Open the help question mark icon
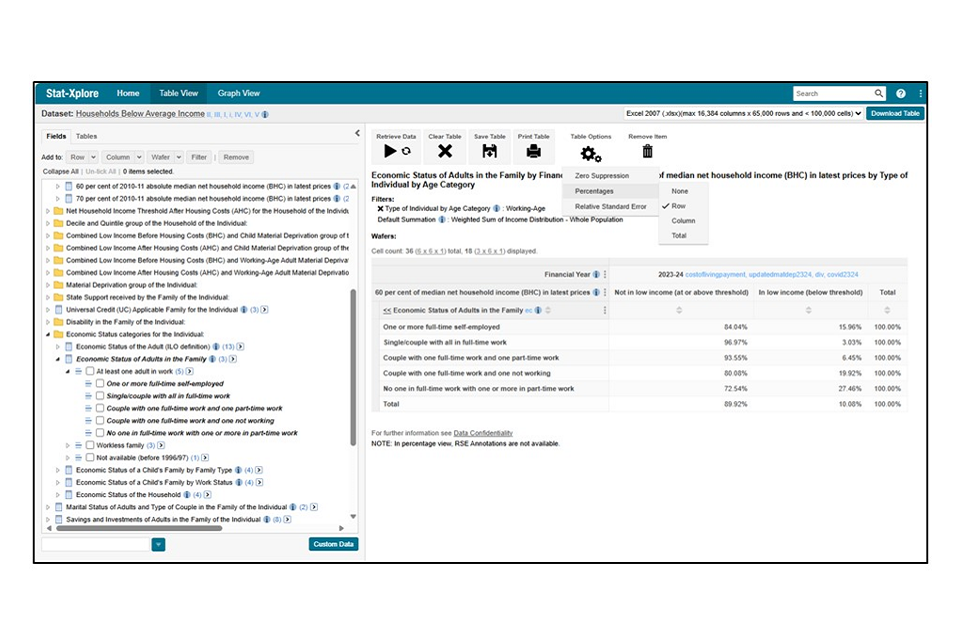960x640 pixels. pos(901,94)
